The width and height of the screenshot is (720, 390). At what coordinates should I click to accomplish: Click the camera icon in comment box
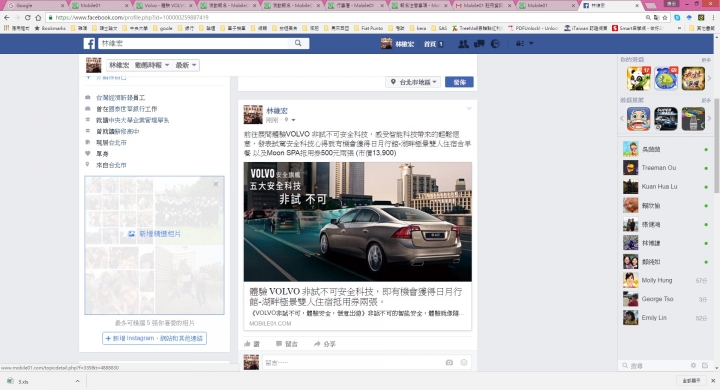tap(449, 362)
